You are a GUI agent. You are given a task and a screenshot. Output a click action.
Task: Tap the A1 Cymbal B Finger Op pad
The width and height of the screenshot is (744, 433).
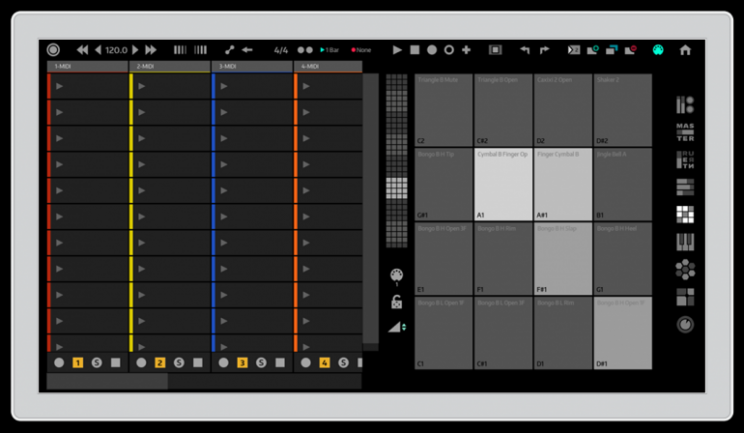tap(503, 184)
